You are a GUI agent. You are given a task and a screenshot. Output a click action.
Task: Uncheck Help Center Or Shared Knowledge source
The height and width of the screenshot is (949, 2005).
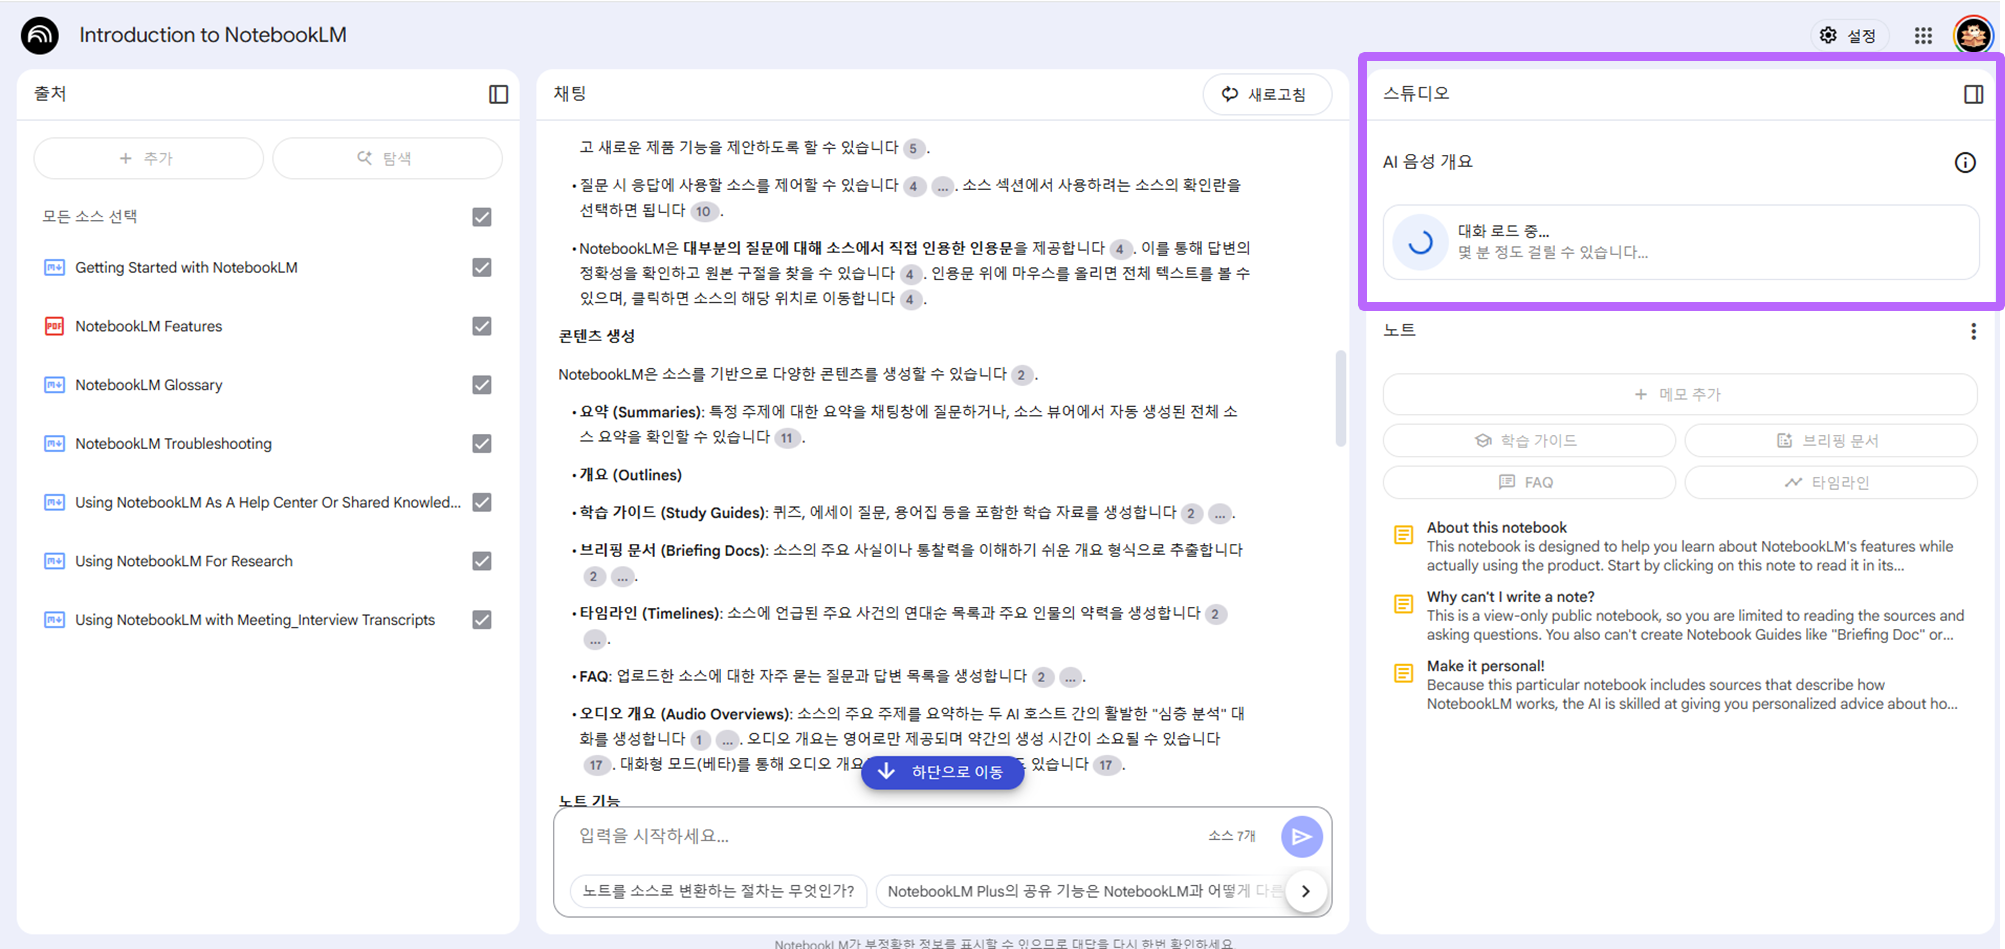(x=482, y=502)
